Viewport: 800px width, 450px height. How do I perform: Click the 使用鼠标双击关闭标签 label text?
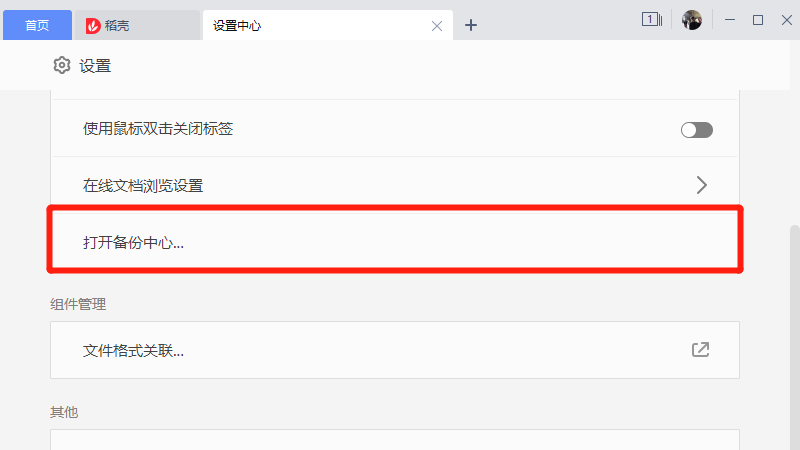point(158,129)
